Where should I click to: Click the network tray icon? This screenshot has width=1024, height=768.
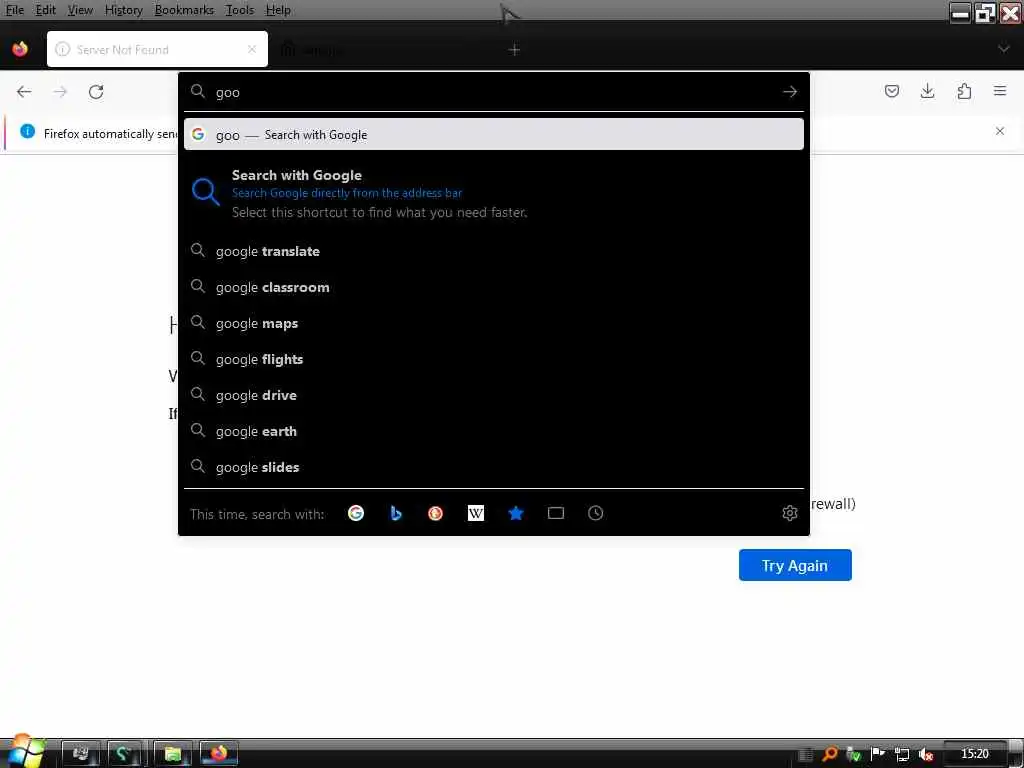tap(902, 754)
